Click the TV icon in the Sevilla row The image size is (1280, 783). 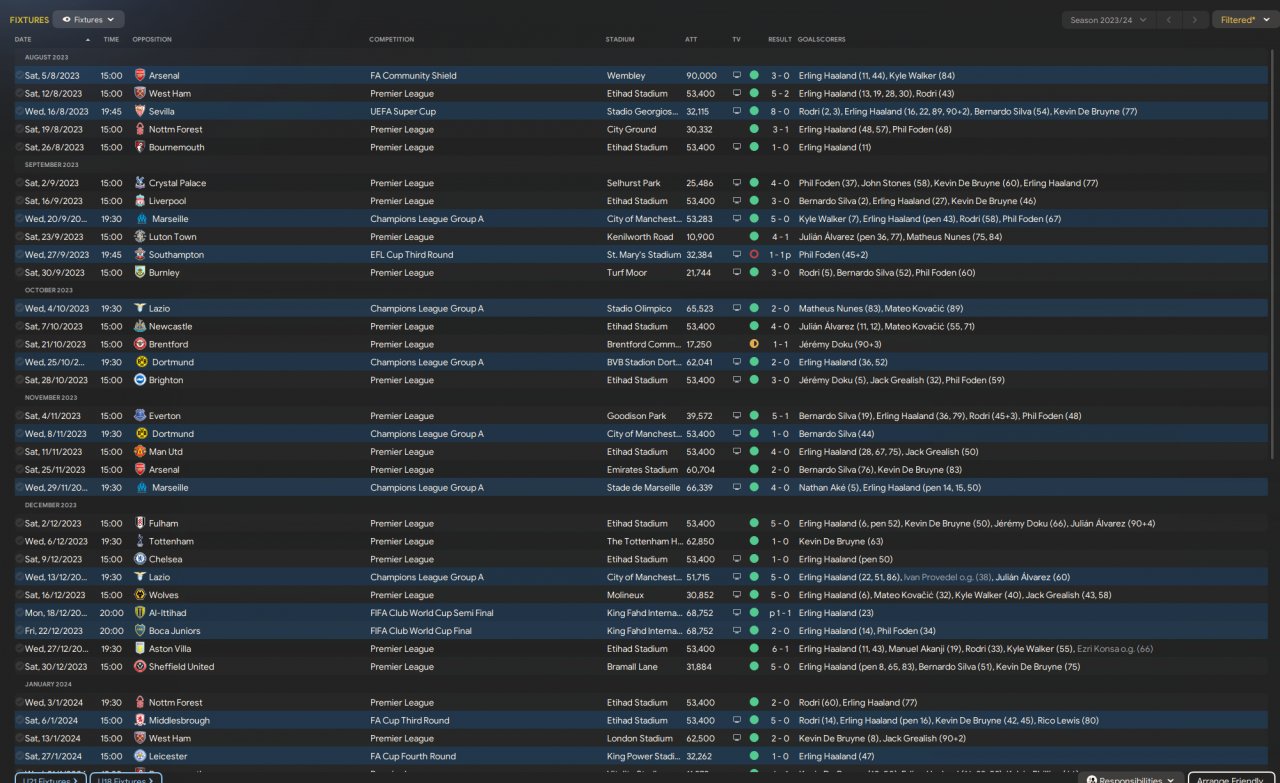737,112
